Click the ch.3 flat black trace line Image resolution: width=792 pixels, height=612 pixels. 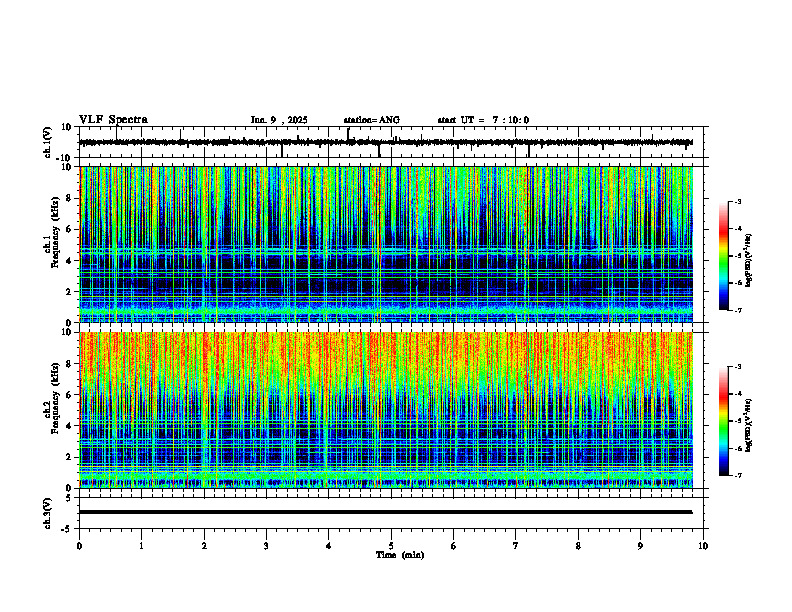[x=386, y=512]
